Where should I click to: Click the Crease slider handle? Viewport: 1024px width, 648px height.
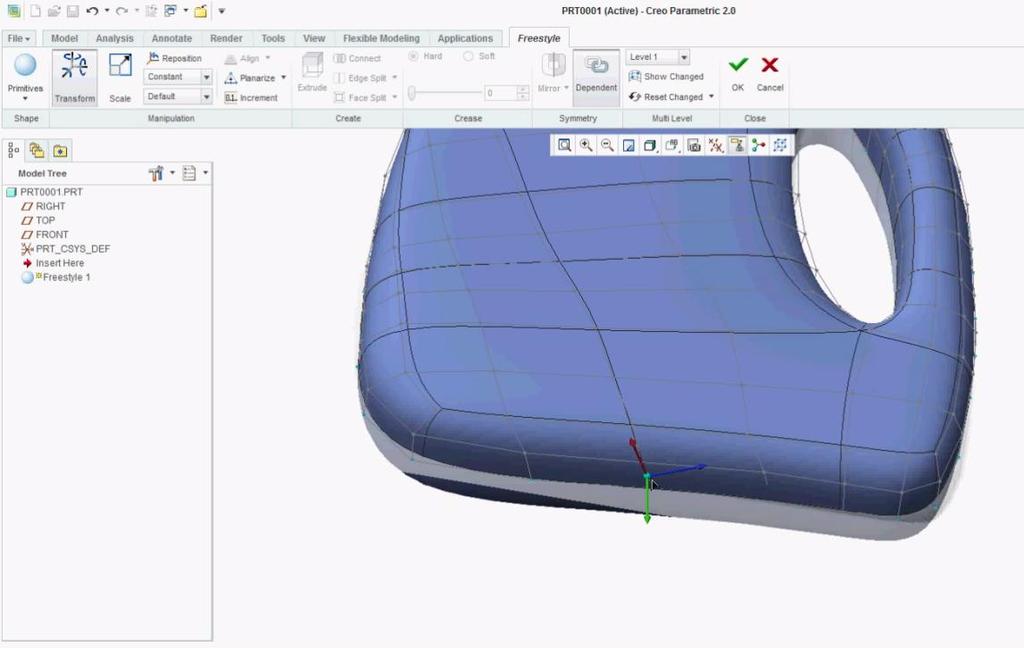[x=412, y=93]
